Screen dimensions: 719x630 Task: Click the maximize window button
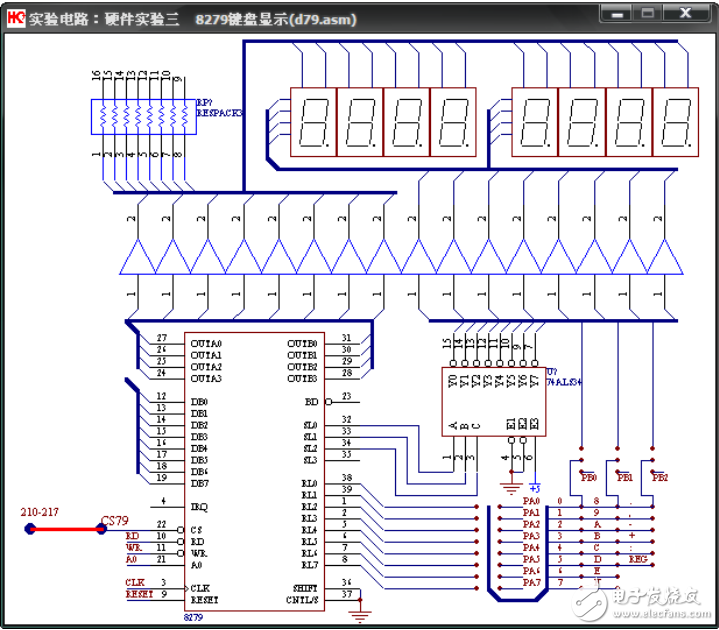[x=648, y=13]
